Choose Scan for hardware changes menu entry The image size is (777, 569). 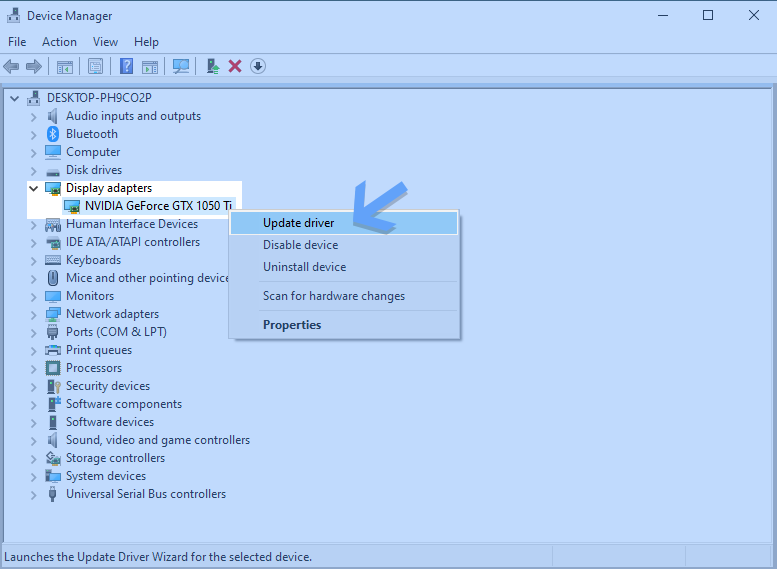point(344,296)
